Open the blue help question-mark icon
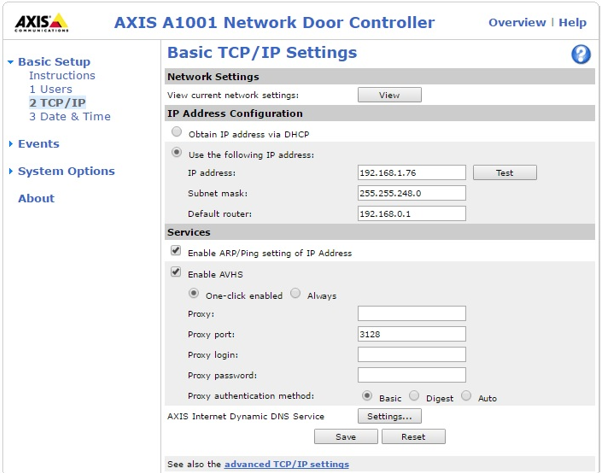 click(x=580, y=54)
